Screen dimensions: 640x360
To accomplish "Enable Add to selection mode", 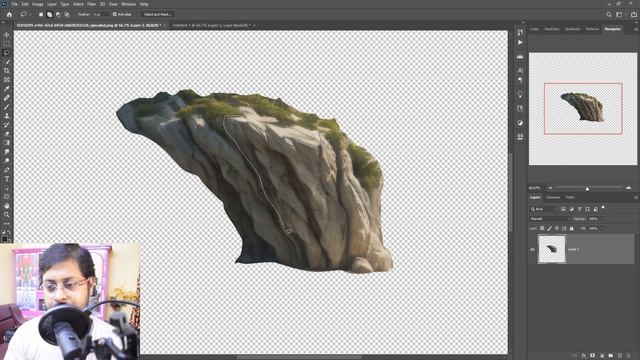I will (x=49, y=14).
